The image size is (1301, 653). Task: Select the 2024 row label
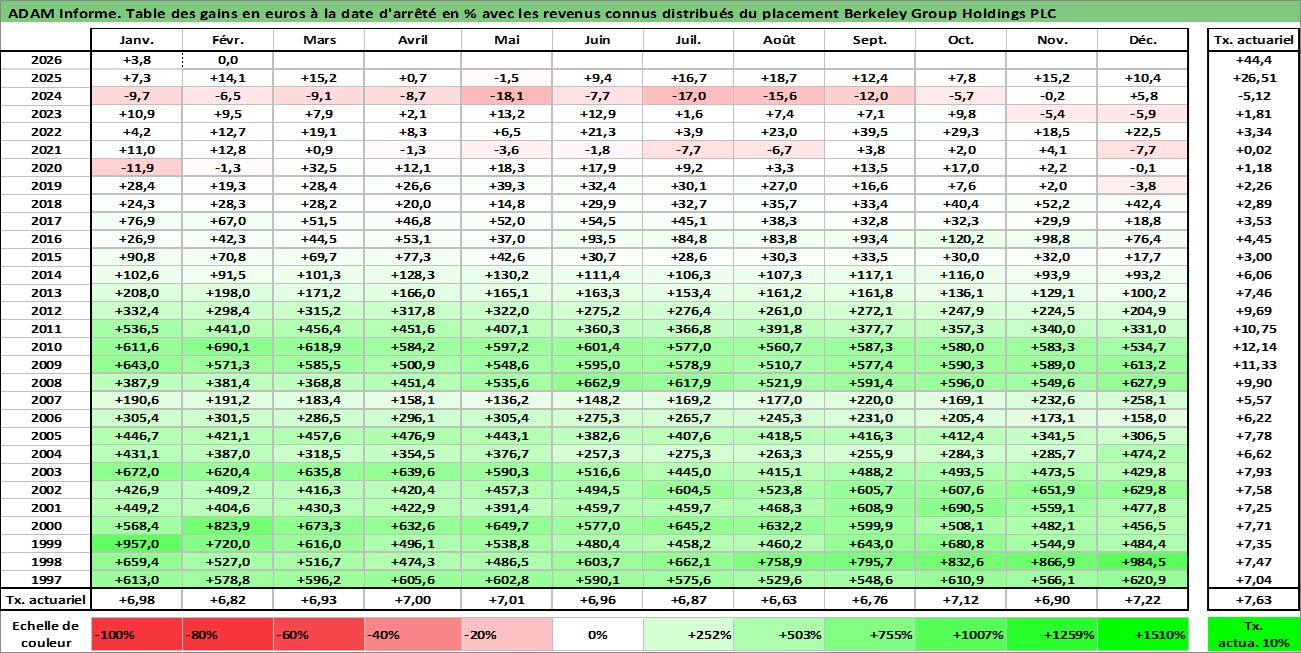[46, 95]
